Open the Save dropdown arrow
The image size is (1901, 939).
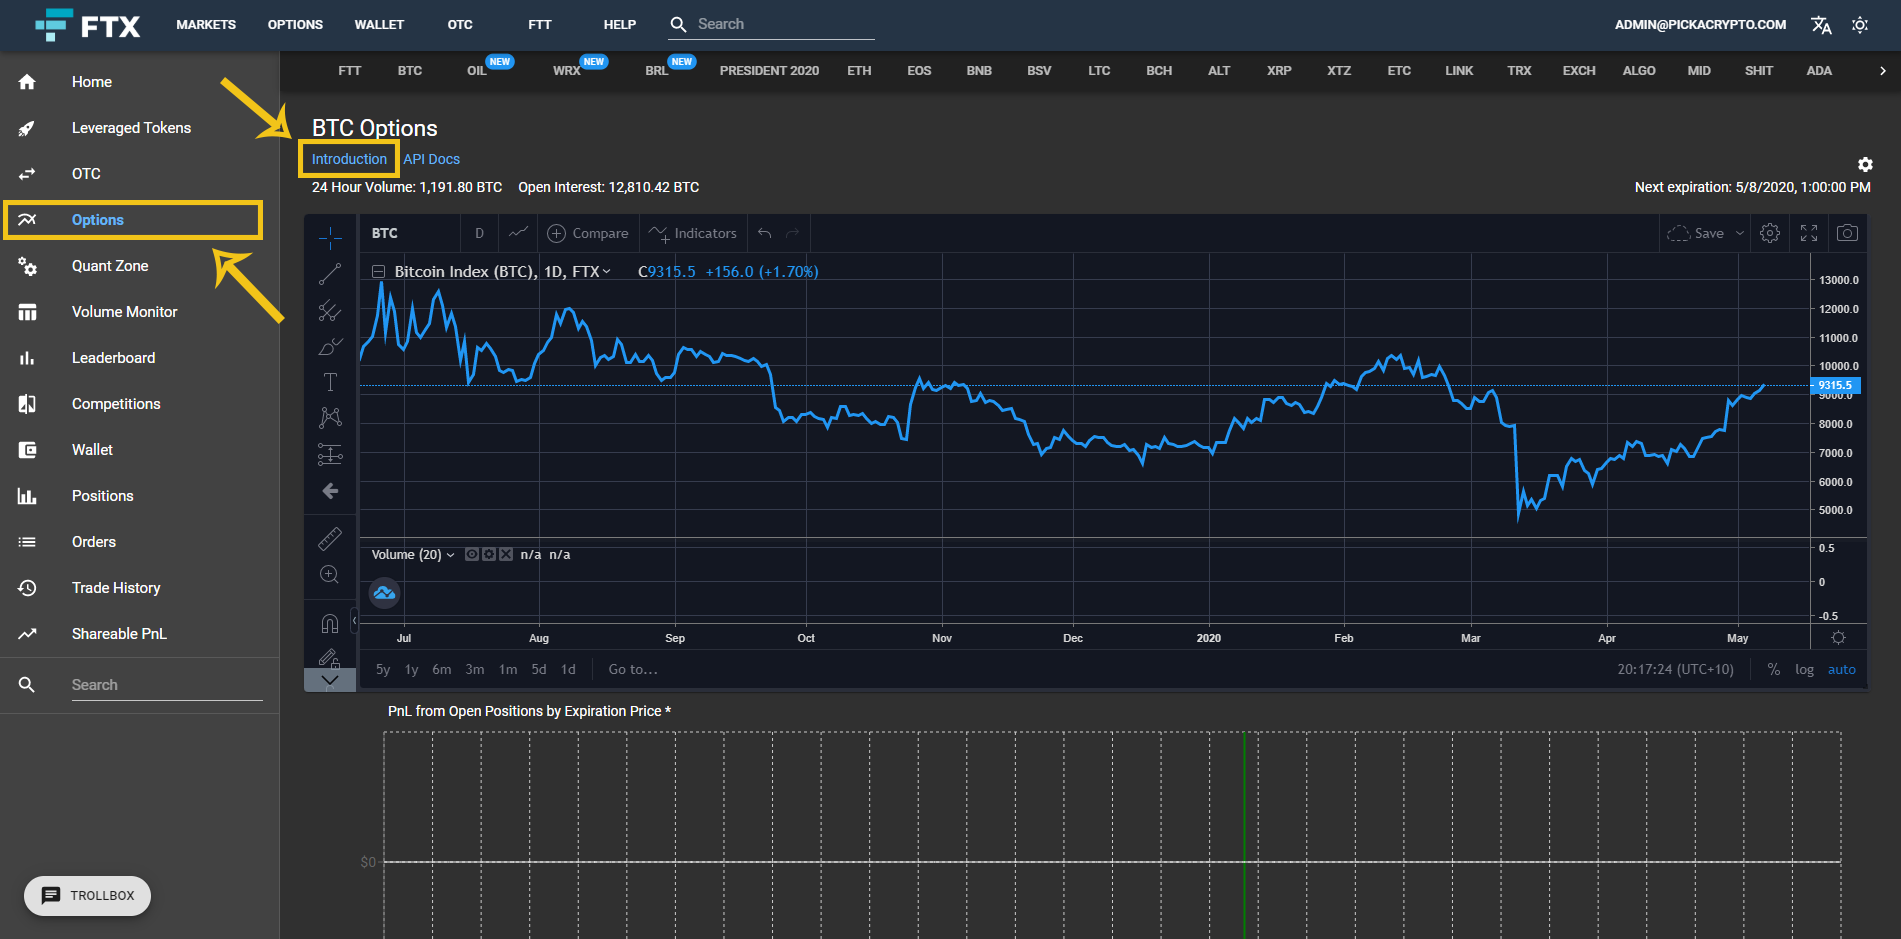(1740, 233)
